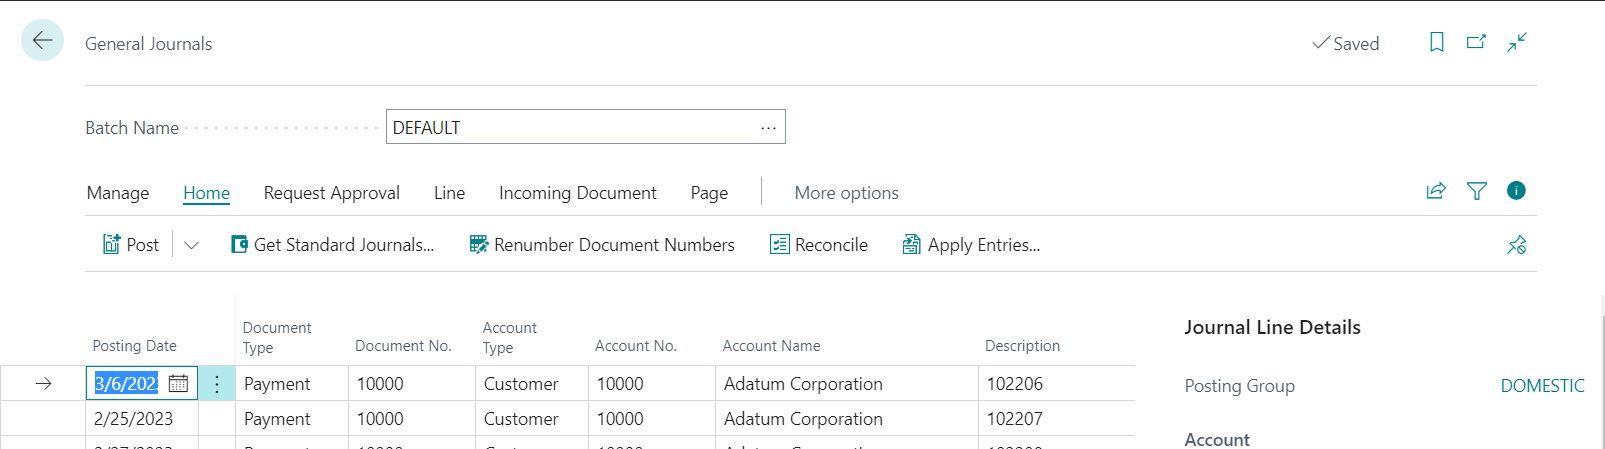This screenshot has height=449, width=1605.
Task: Open the Request Approval menu
Action: click(x=332, y=193)
